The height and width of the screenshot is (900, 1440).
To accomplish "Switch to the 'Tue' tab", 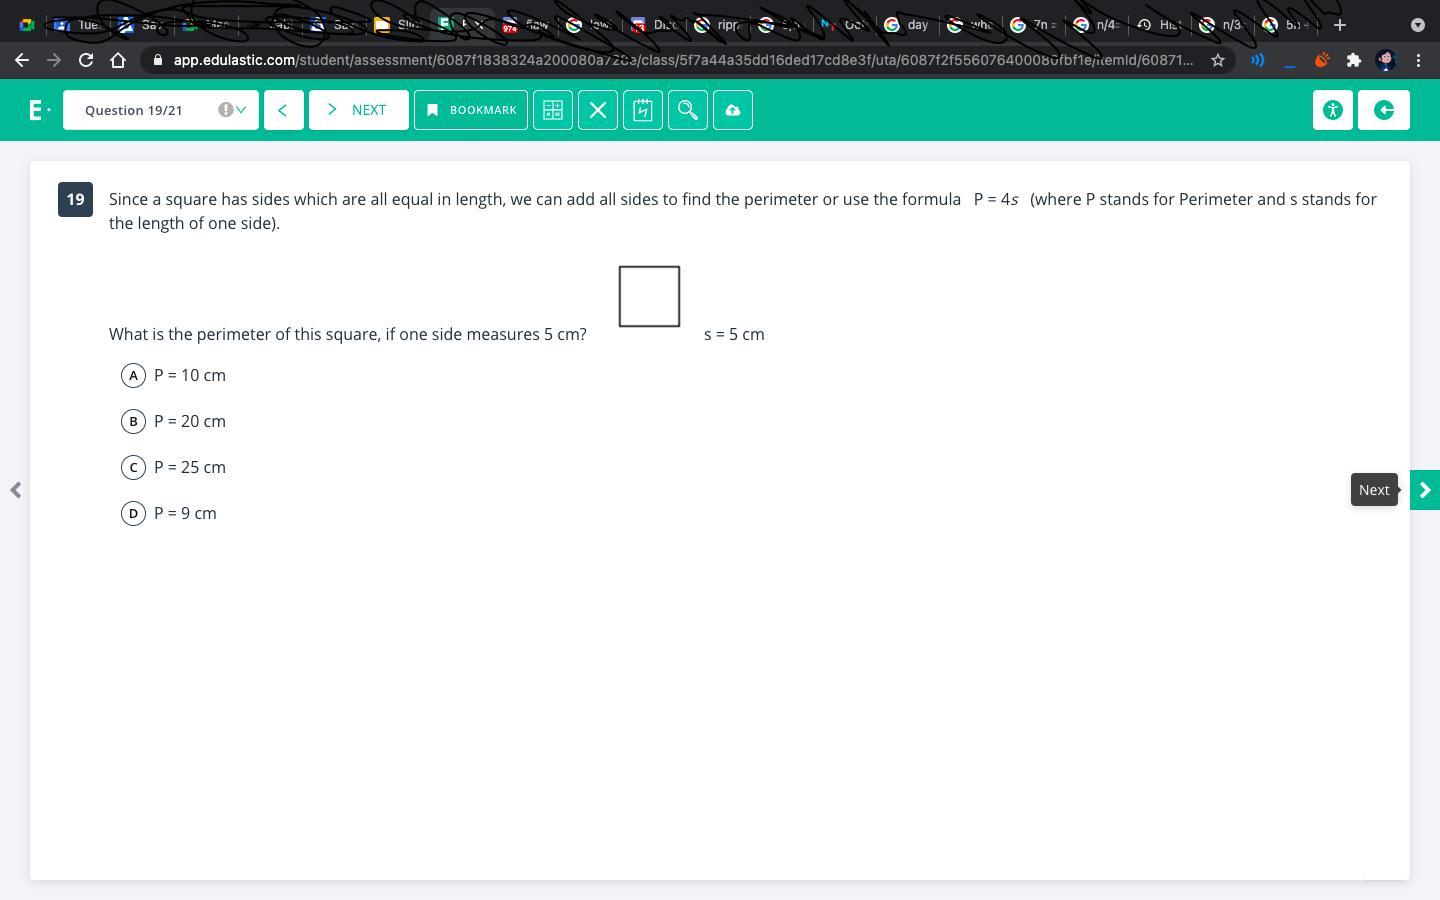I will pyautogui.click(x=78, y=25).
